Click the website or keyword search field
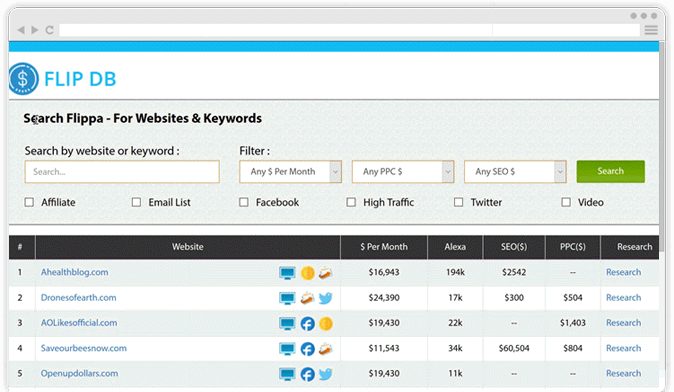 click(122, 172)
